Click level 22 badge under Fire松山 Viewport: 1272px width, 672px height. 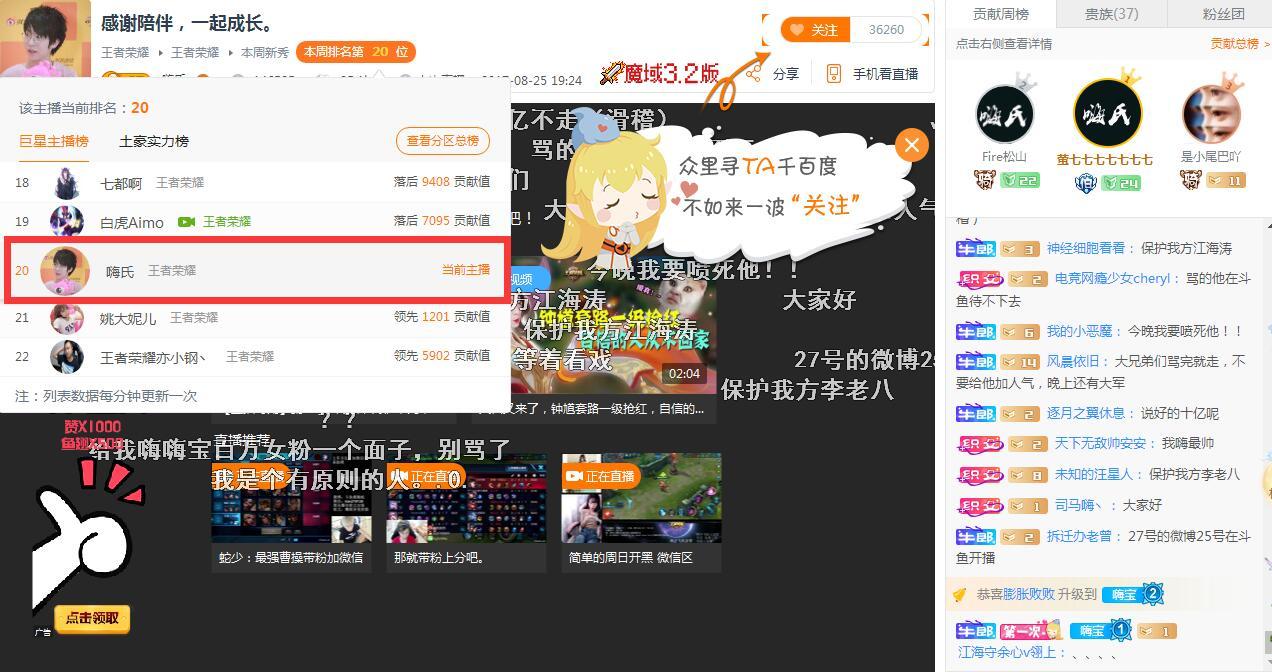1020,180
